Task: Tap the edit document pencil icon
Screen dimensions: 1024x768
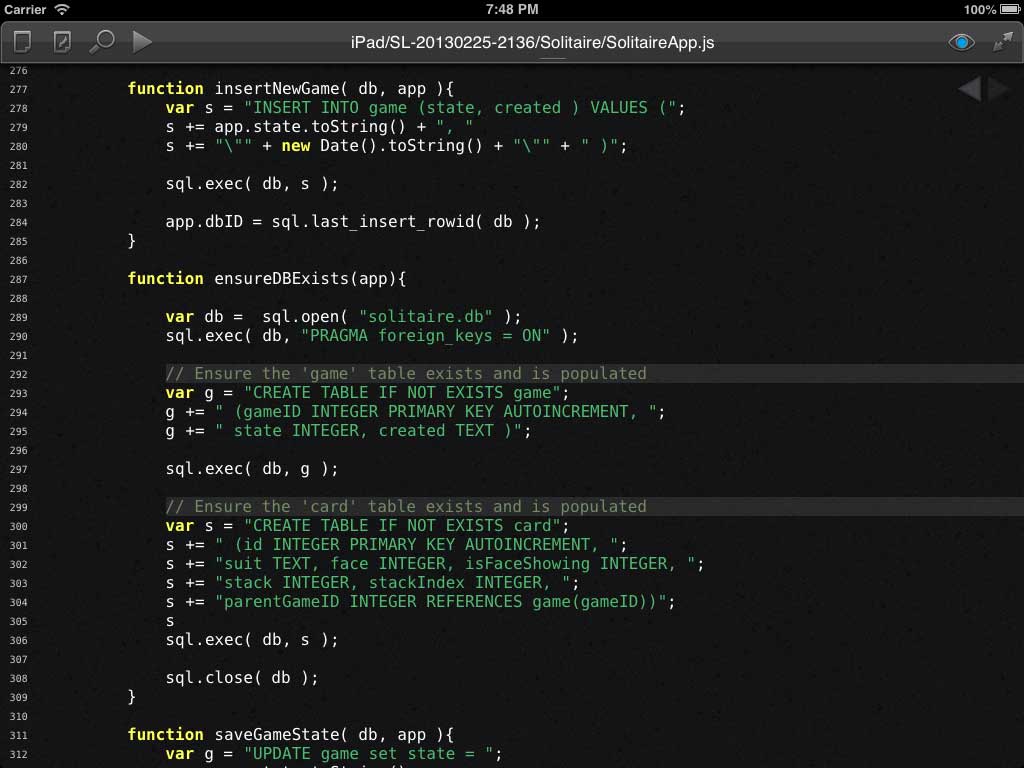Action: point(62,42)
